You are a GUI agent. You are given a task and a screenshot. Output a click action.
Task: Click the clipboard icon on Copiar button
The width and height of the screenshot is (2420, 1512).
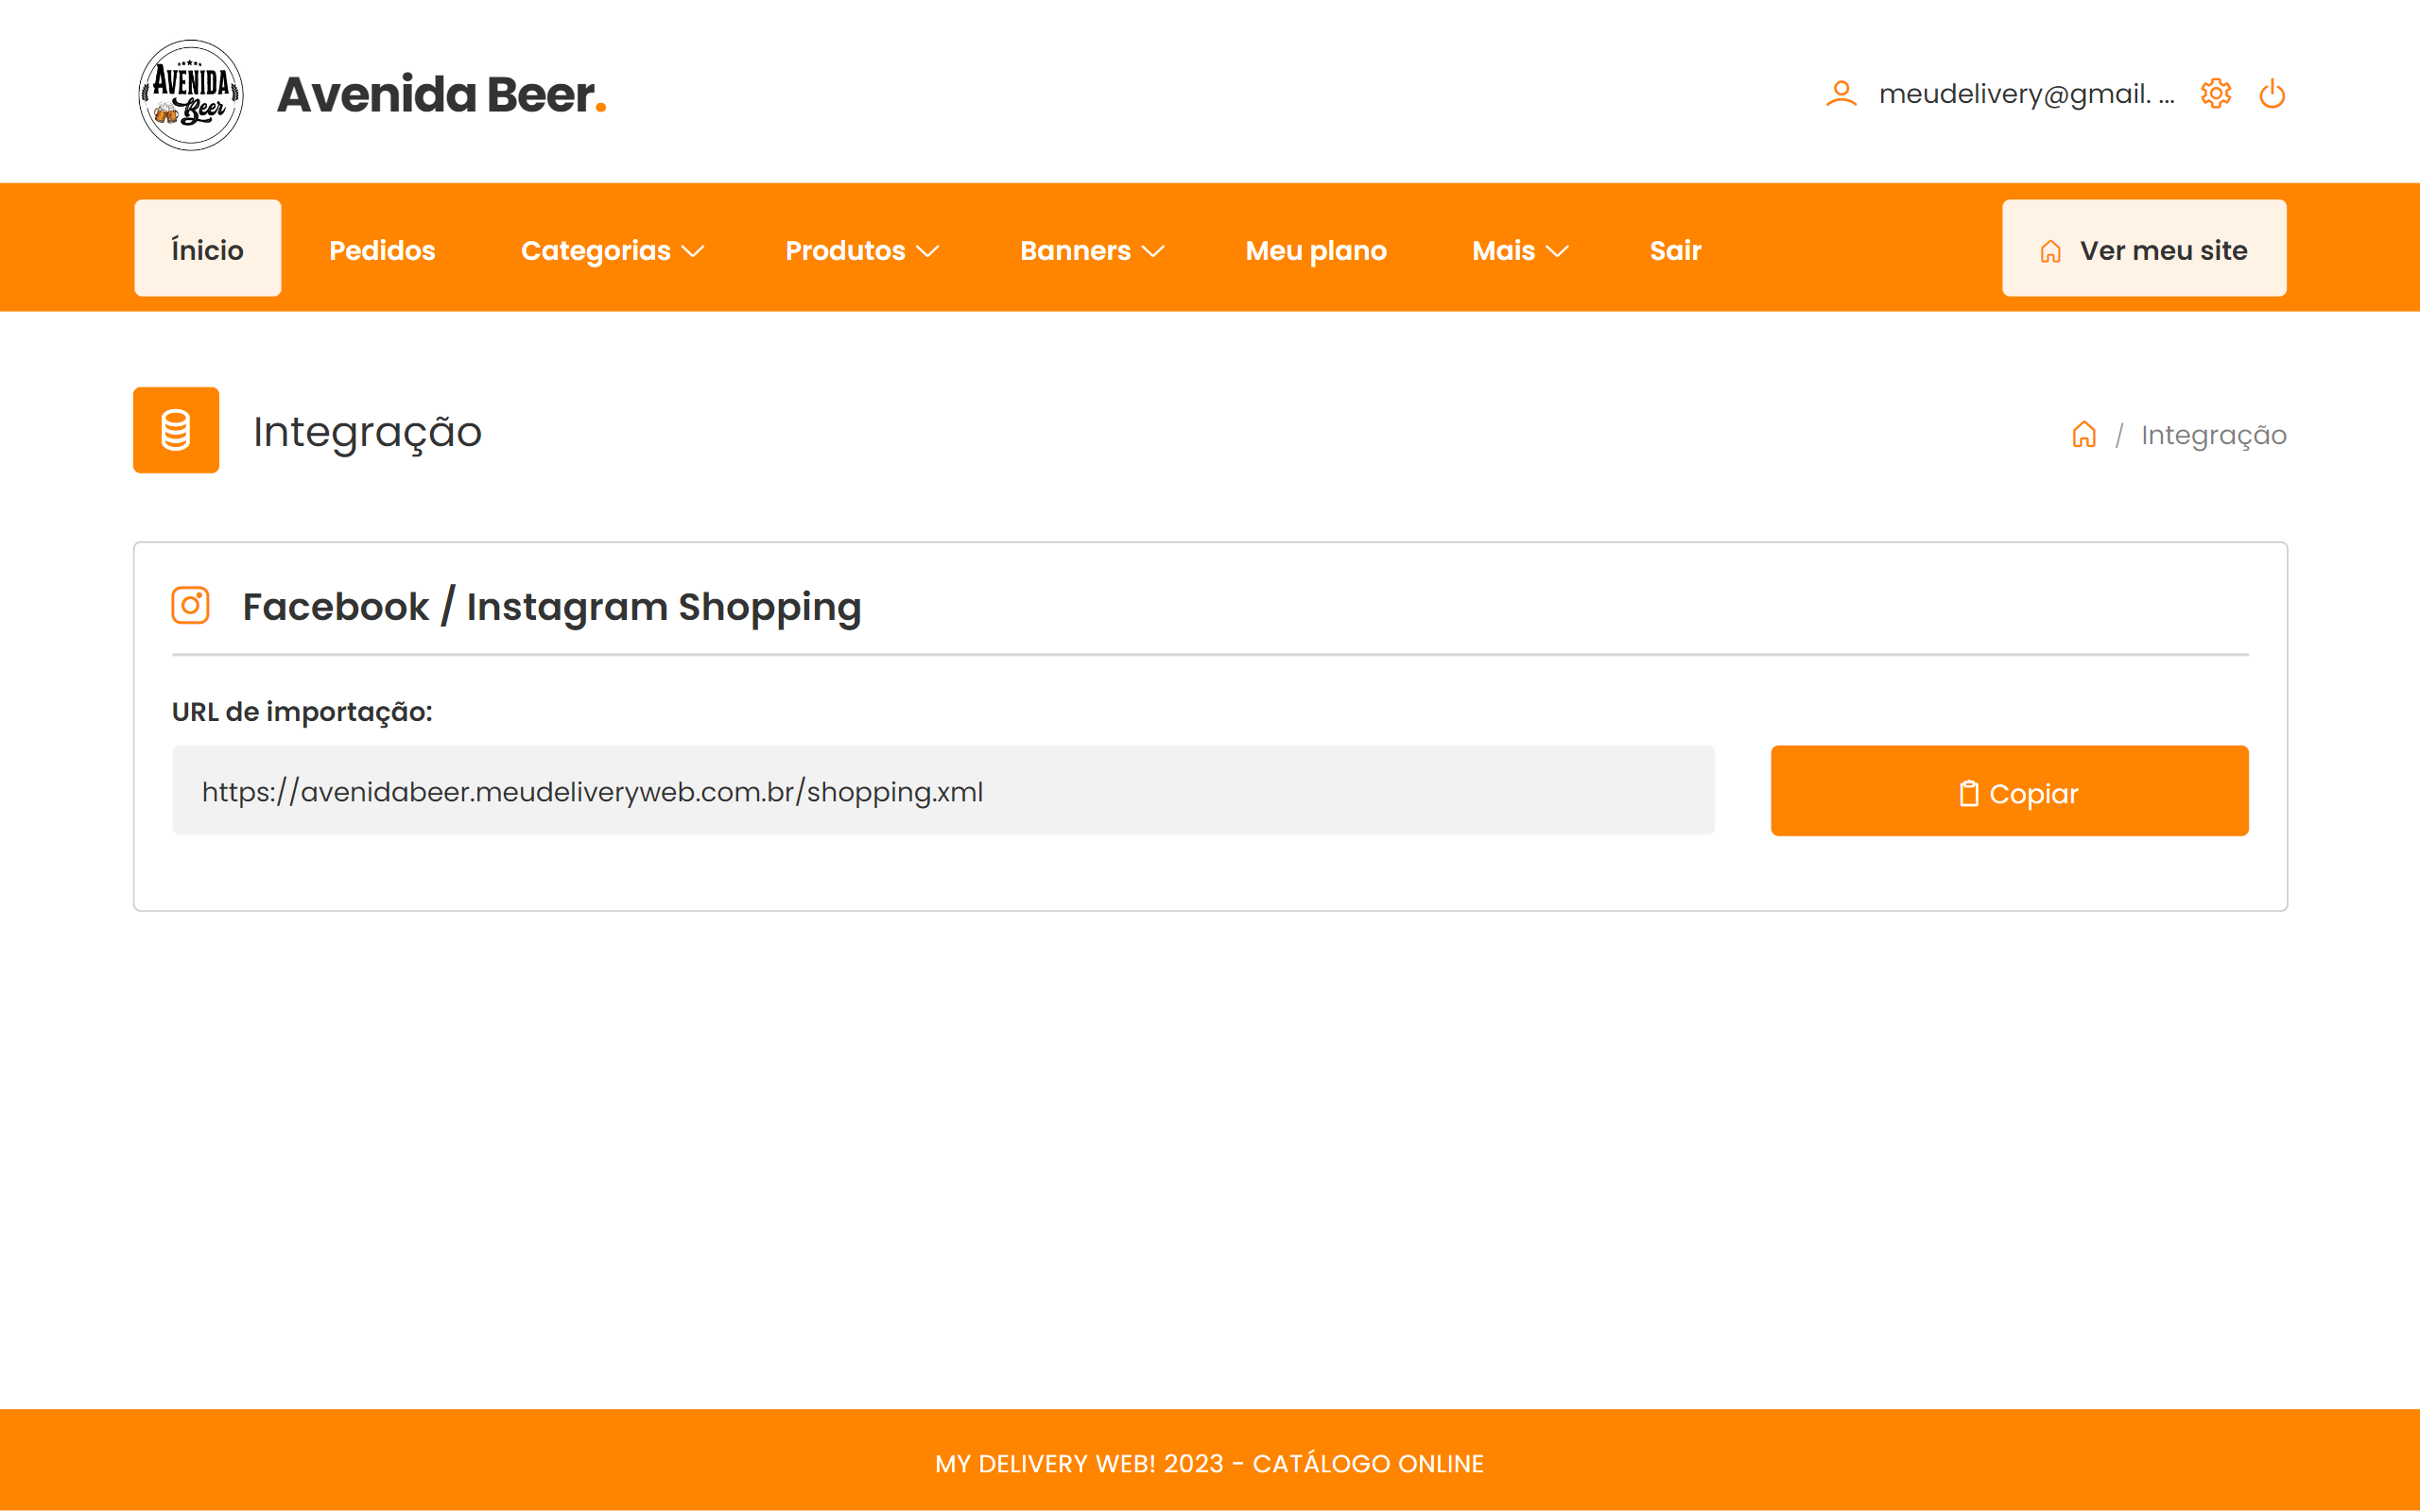click(1968, 794)
